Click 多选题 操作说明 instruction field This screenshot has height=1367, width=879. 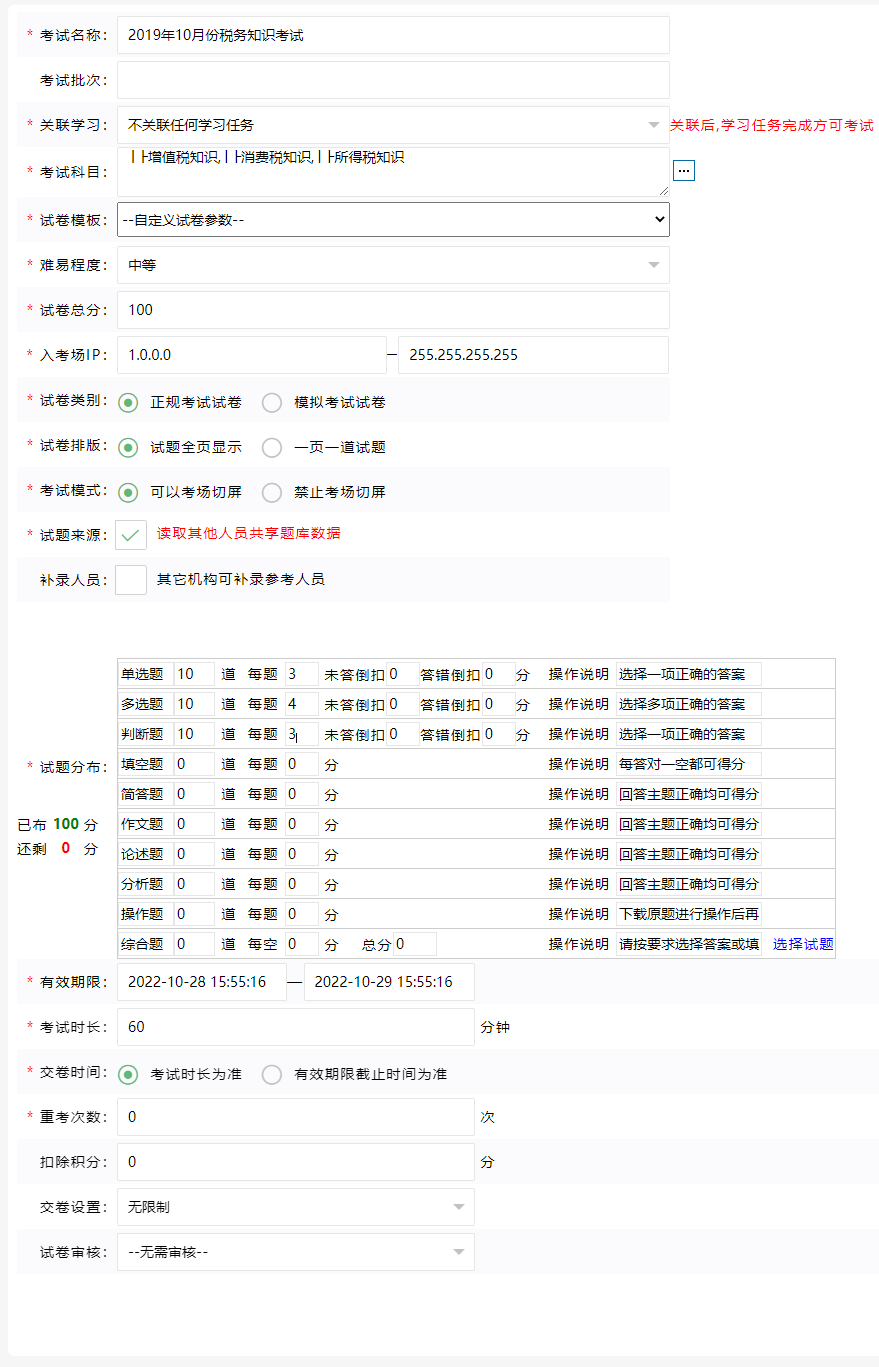click(689, 704)
